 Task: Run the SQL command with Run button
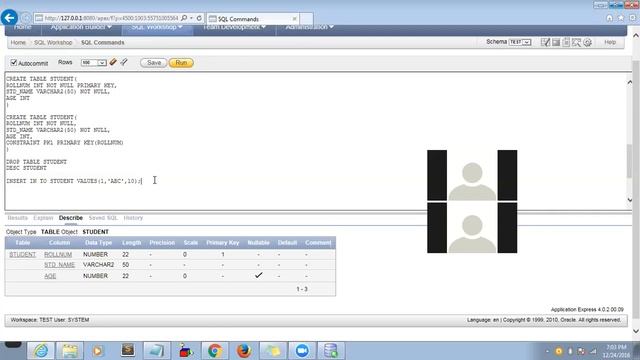(181, 63)
